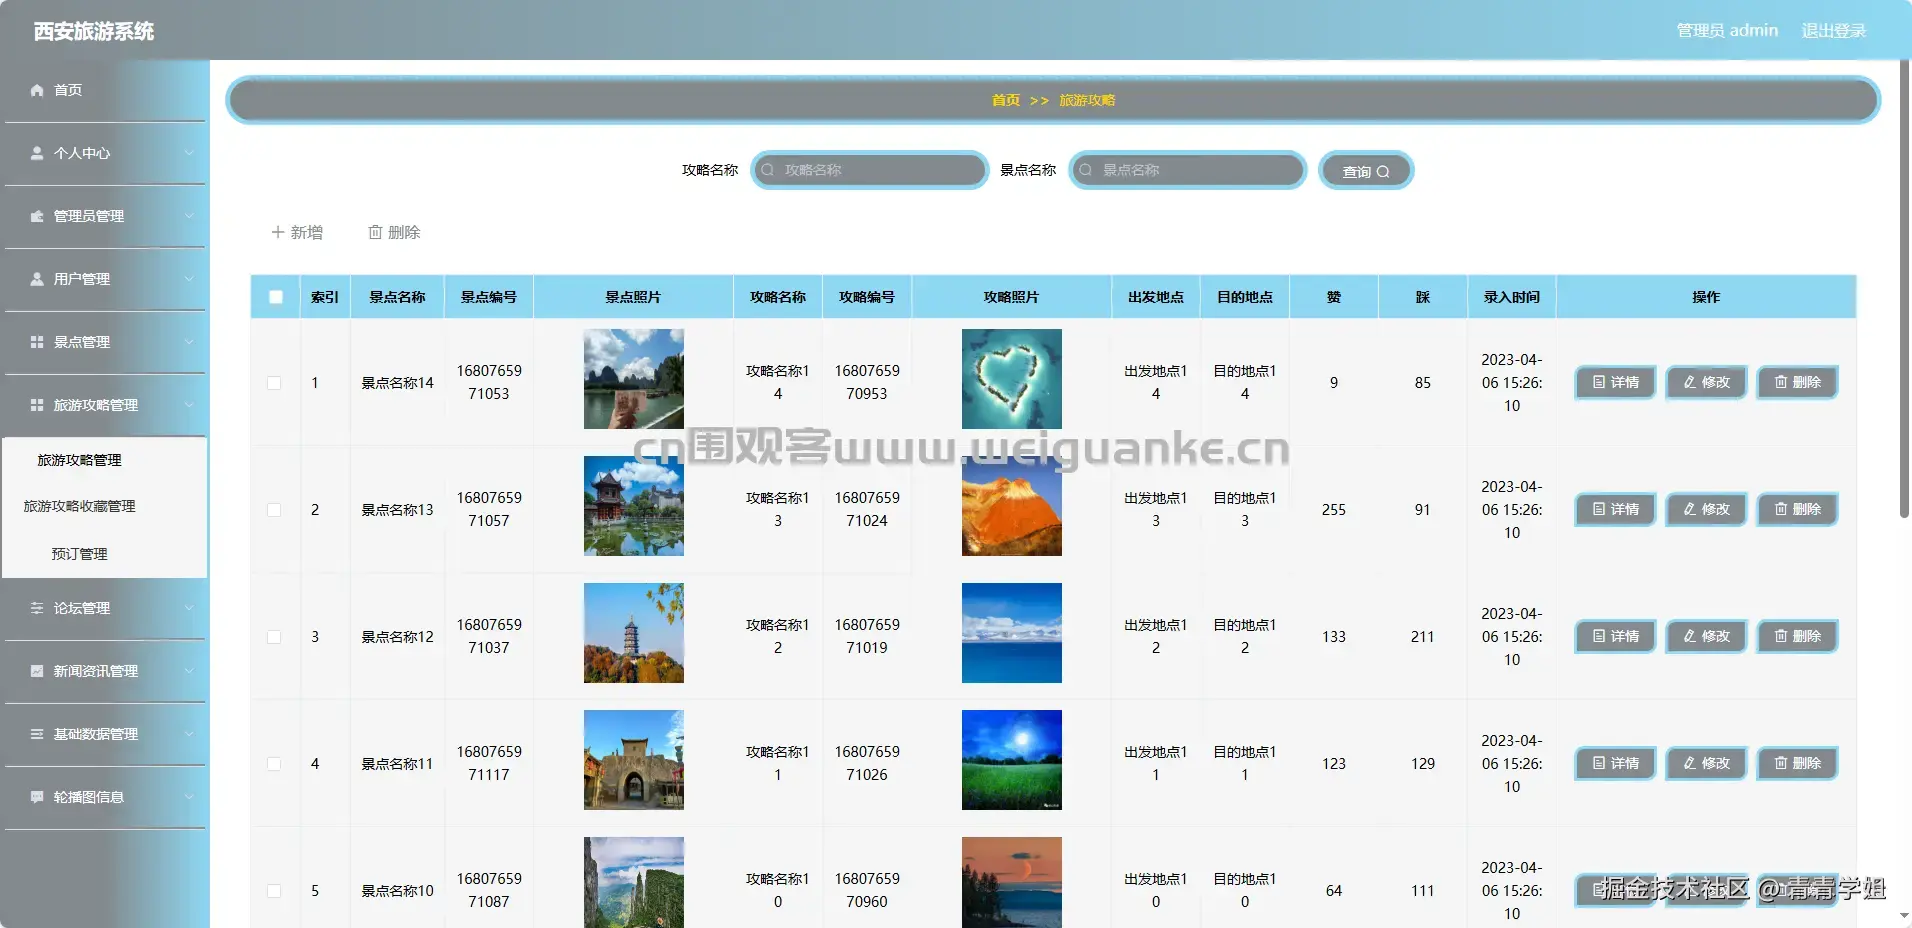Check the row checkbox for 景点名称13
Screen dimensions: 1912x928
click(274, 510)
